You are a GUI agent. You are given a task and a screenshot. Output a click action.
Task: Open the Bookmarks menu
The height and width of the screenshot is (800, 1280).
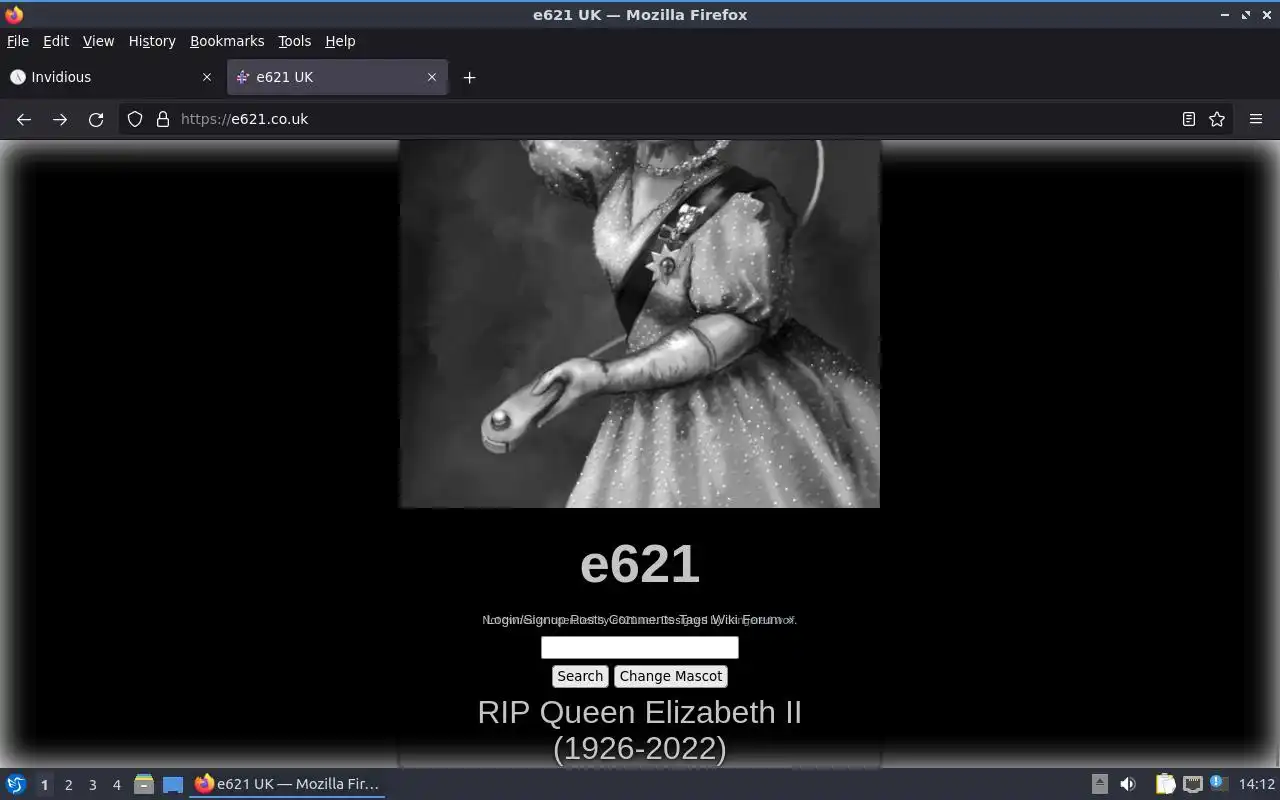click(x=227, y=41)
